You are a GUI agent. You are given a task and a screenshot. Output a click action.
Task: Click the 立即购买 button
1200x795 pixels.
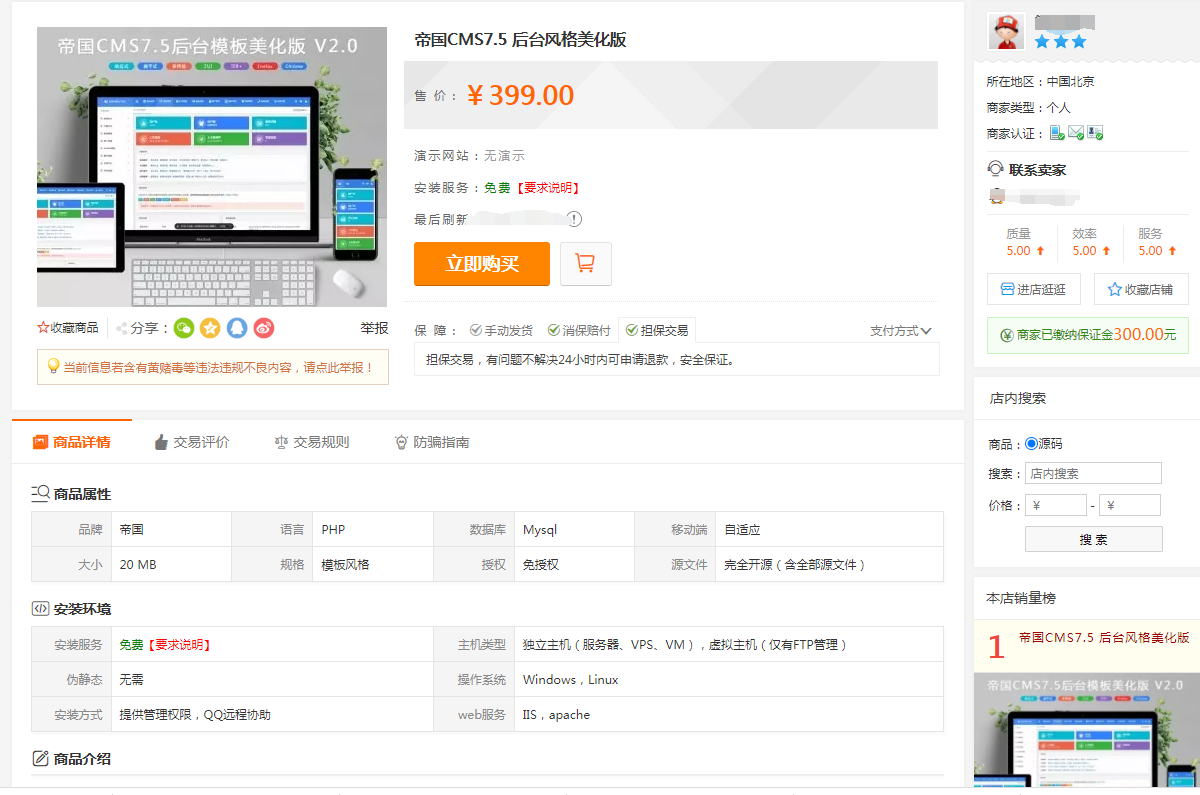[482, 264]
